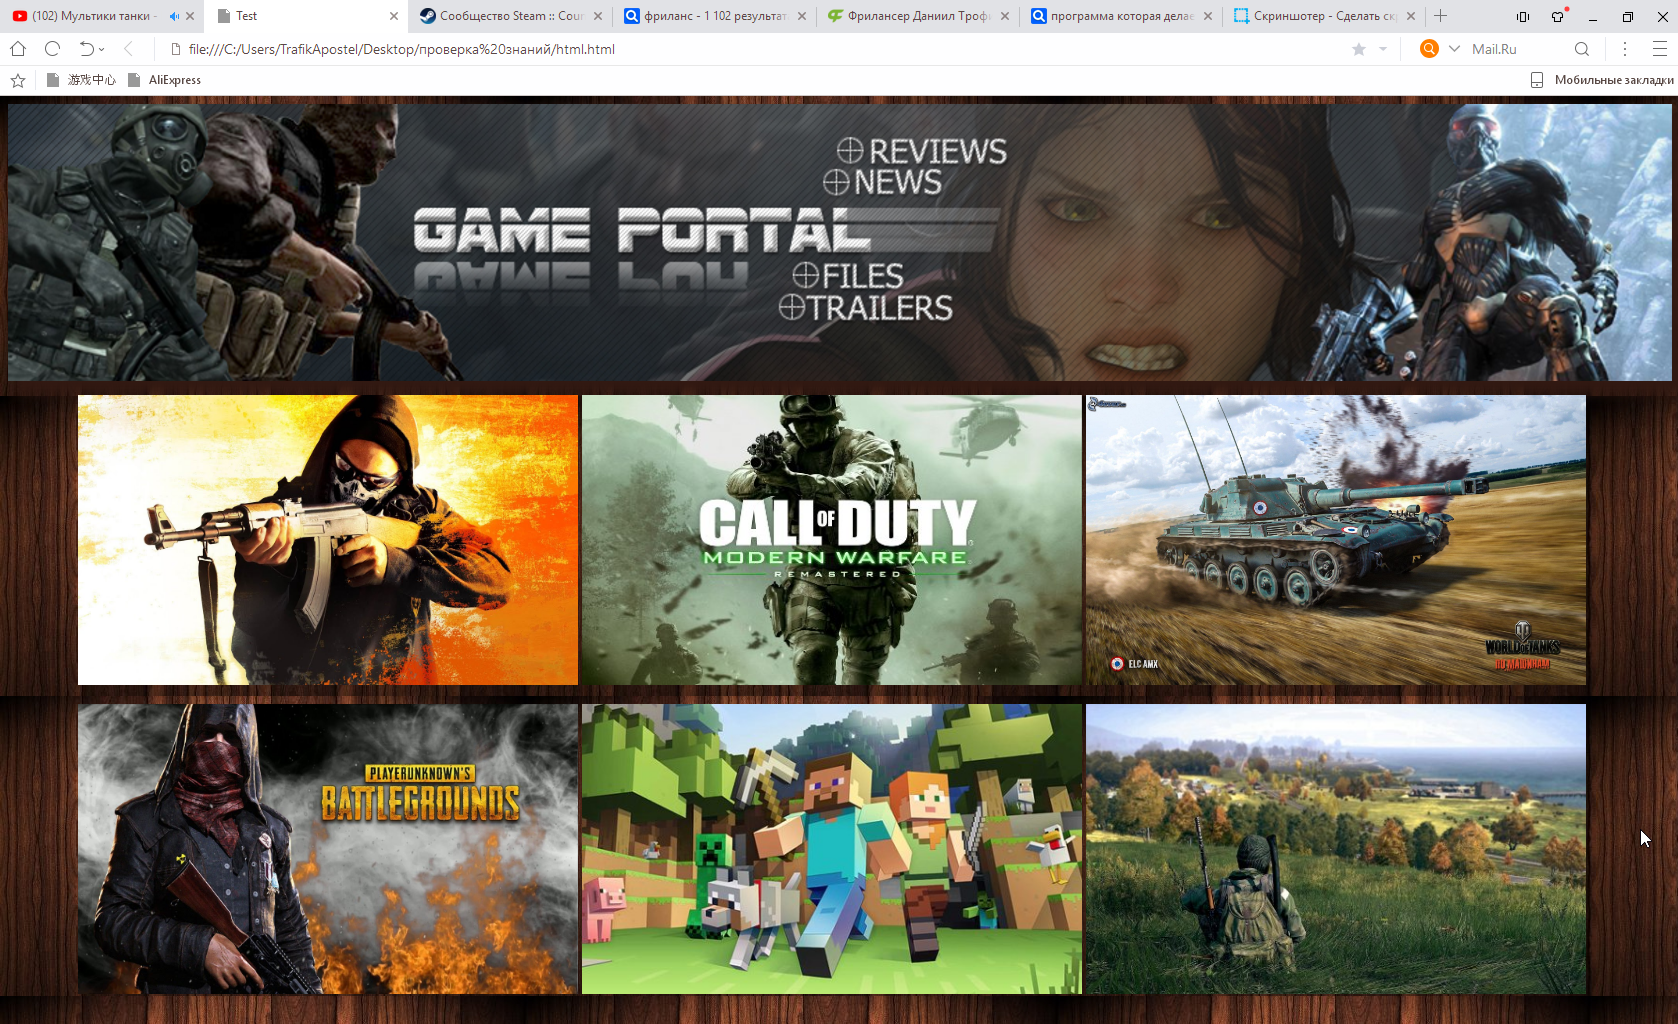This screenshot has width=1678, height=1024.
Task: Open Мобильные закладки folder
Action: (x=1602, y=80)
